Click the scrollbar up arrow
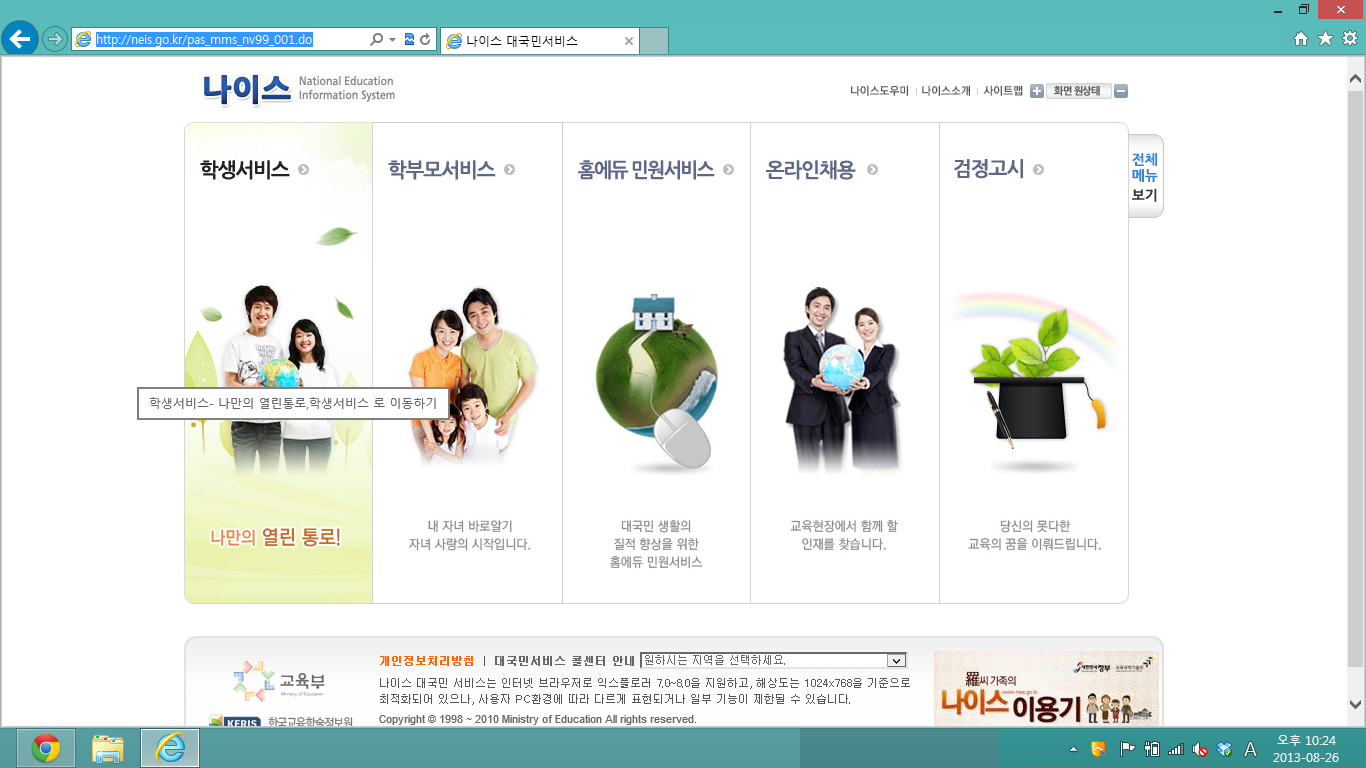 coord(1356,78)
